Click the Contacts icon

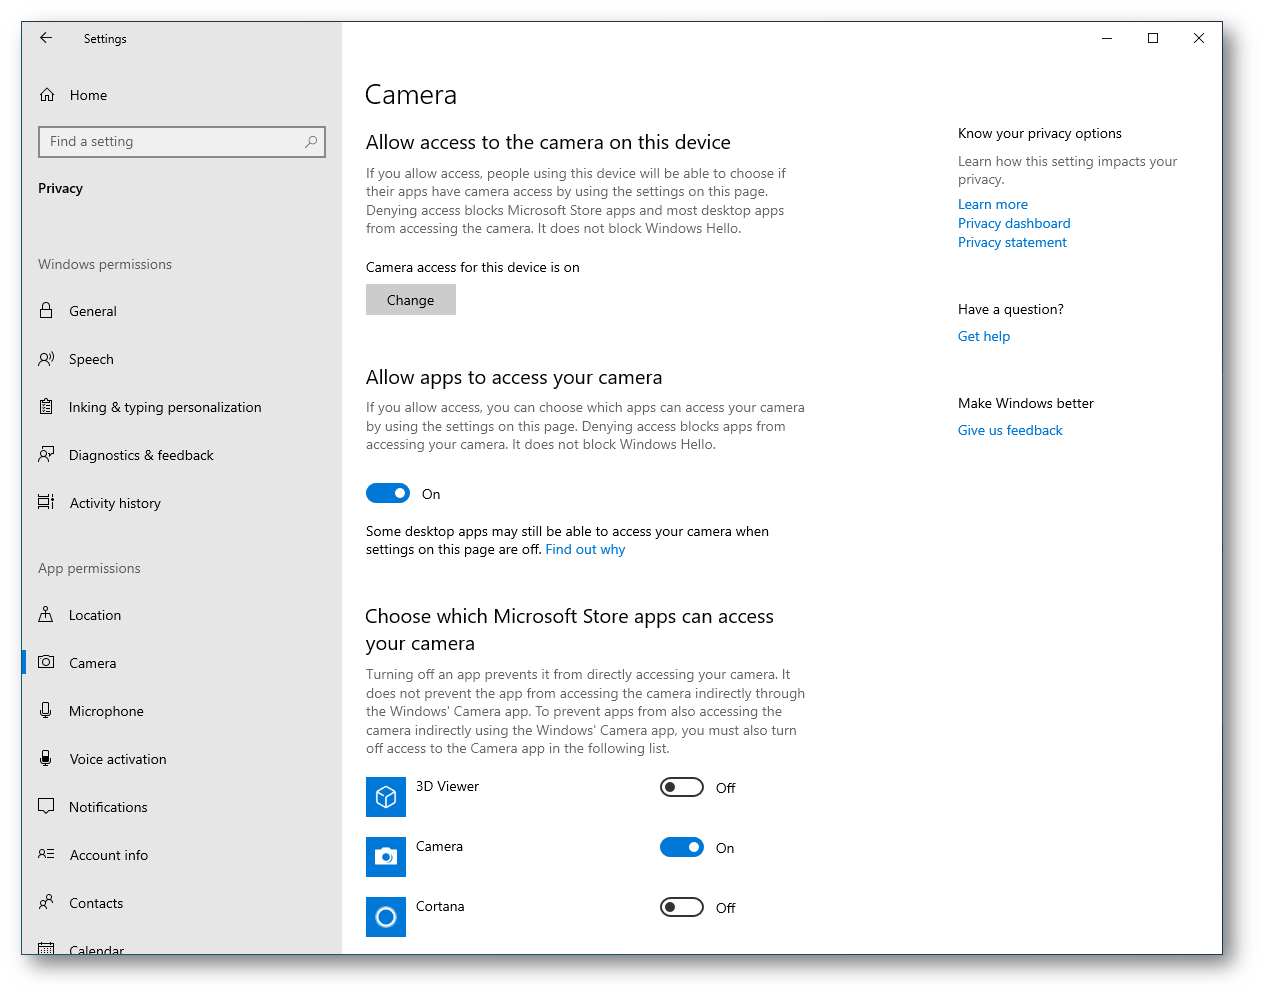point(46,902)
